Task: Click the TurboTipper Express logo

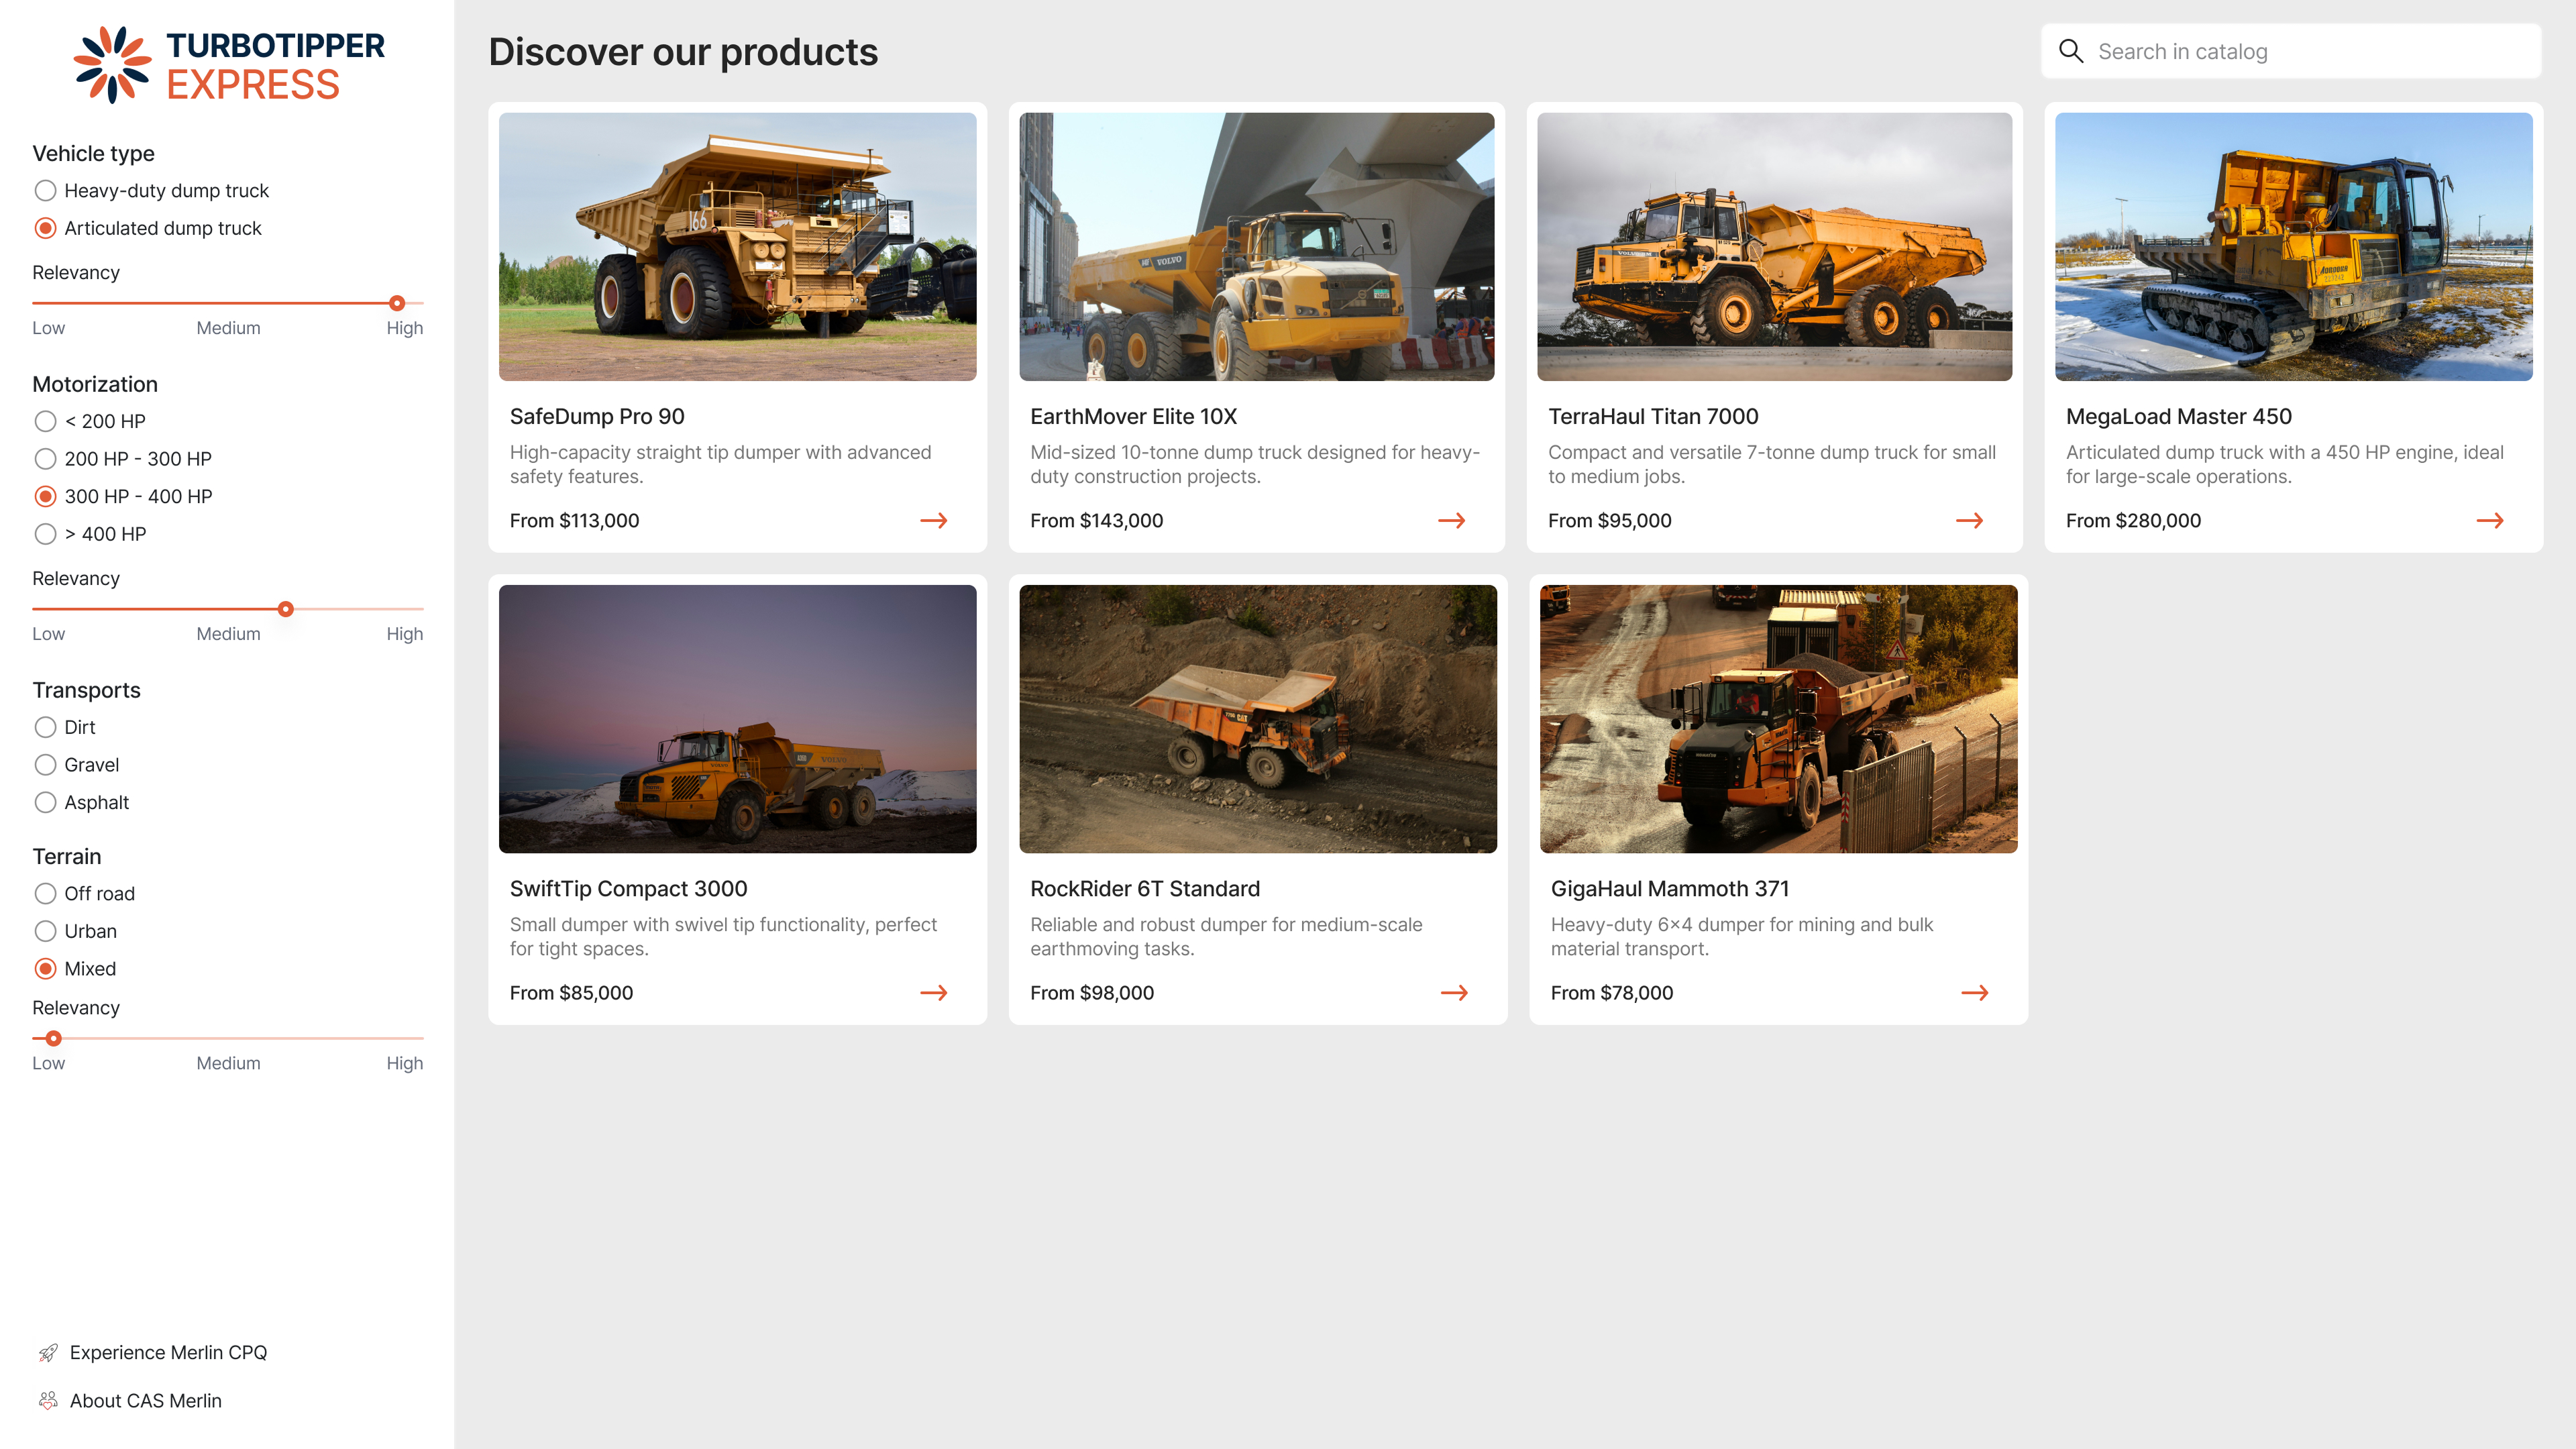Action: point(228,65)
